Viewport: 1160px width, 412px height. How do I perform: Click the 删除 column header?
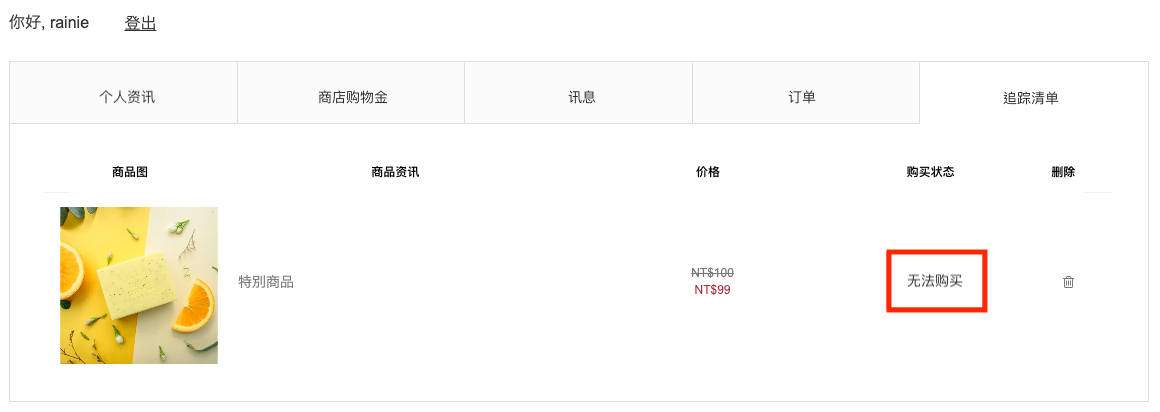point(1062,172)
